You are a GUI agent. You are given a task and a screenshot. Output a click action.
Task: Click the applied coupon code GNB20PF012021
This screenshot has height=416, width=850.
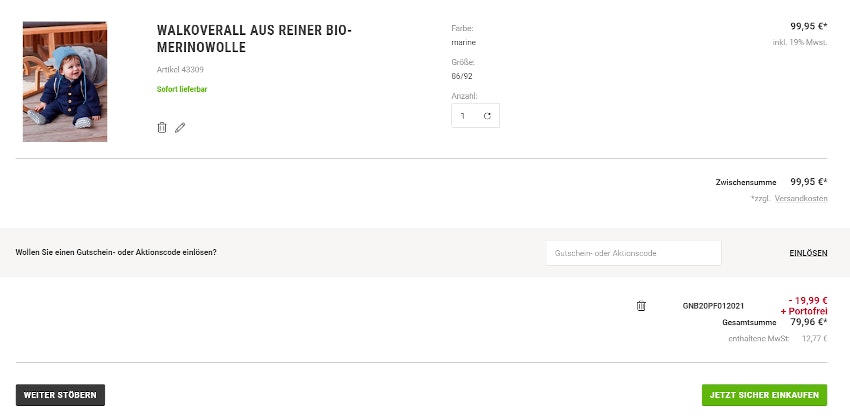(713, 305)
